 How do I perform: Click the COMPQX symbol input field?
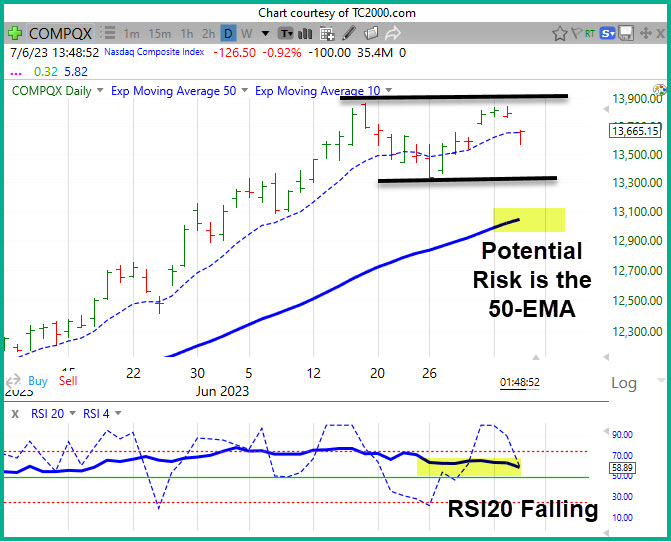click(x=60, y=33)
